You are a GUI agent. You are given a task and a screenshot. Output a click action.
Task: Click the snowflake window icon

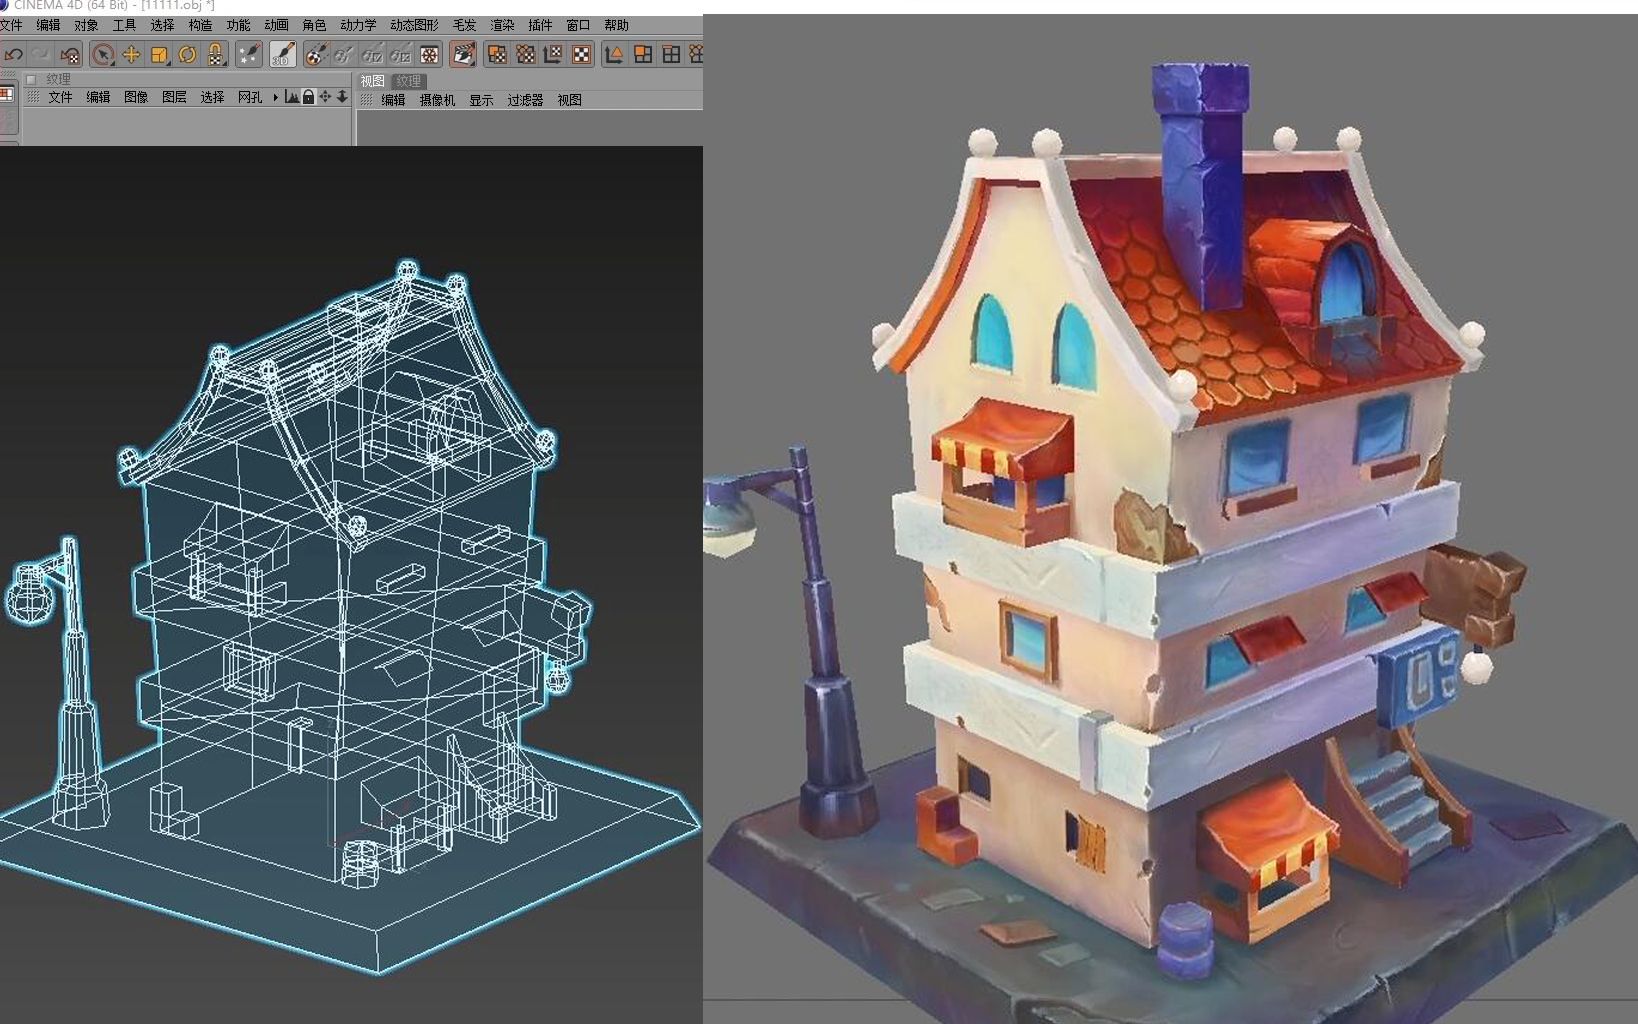[429, 55]
